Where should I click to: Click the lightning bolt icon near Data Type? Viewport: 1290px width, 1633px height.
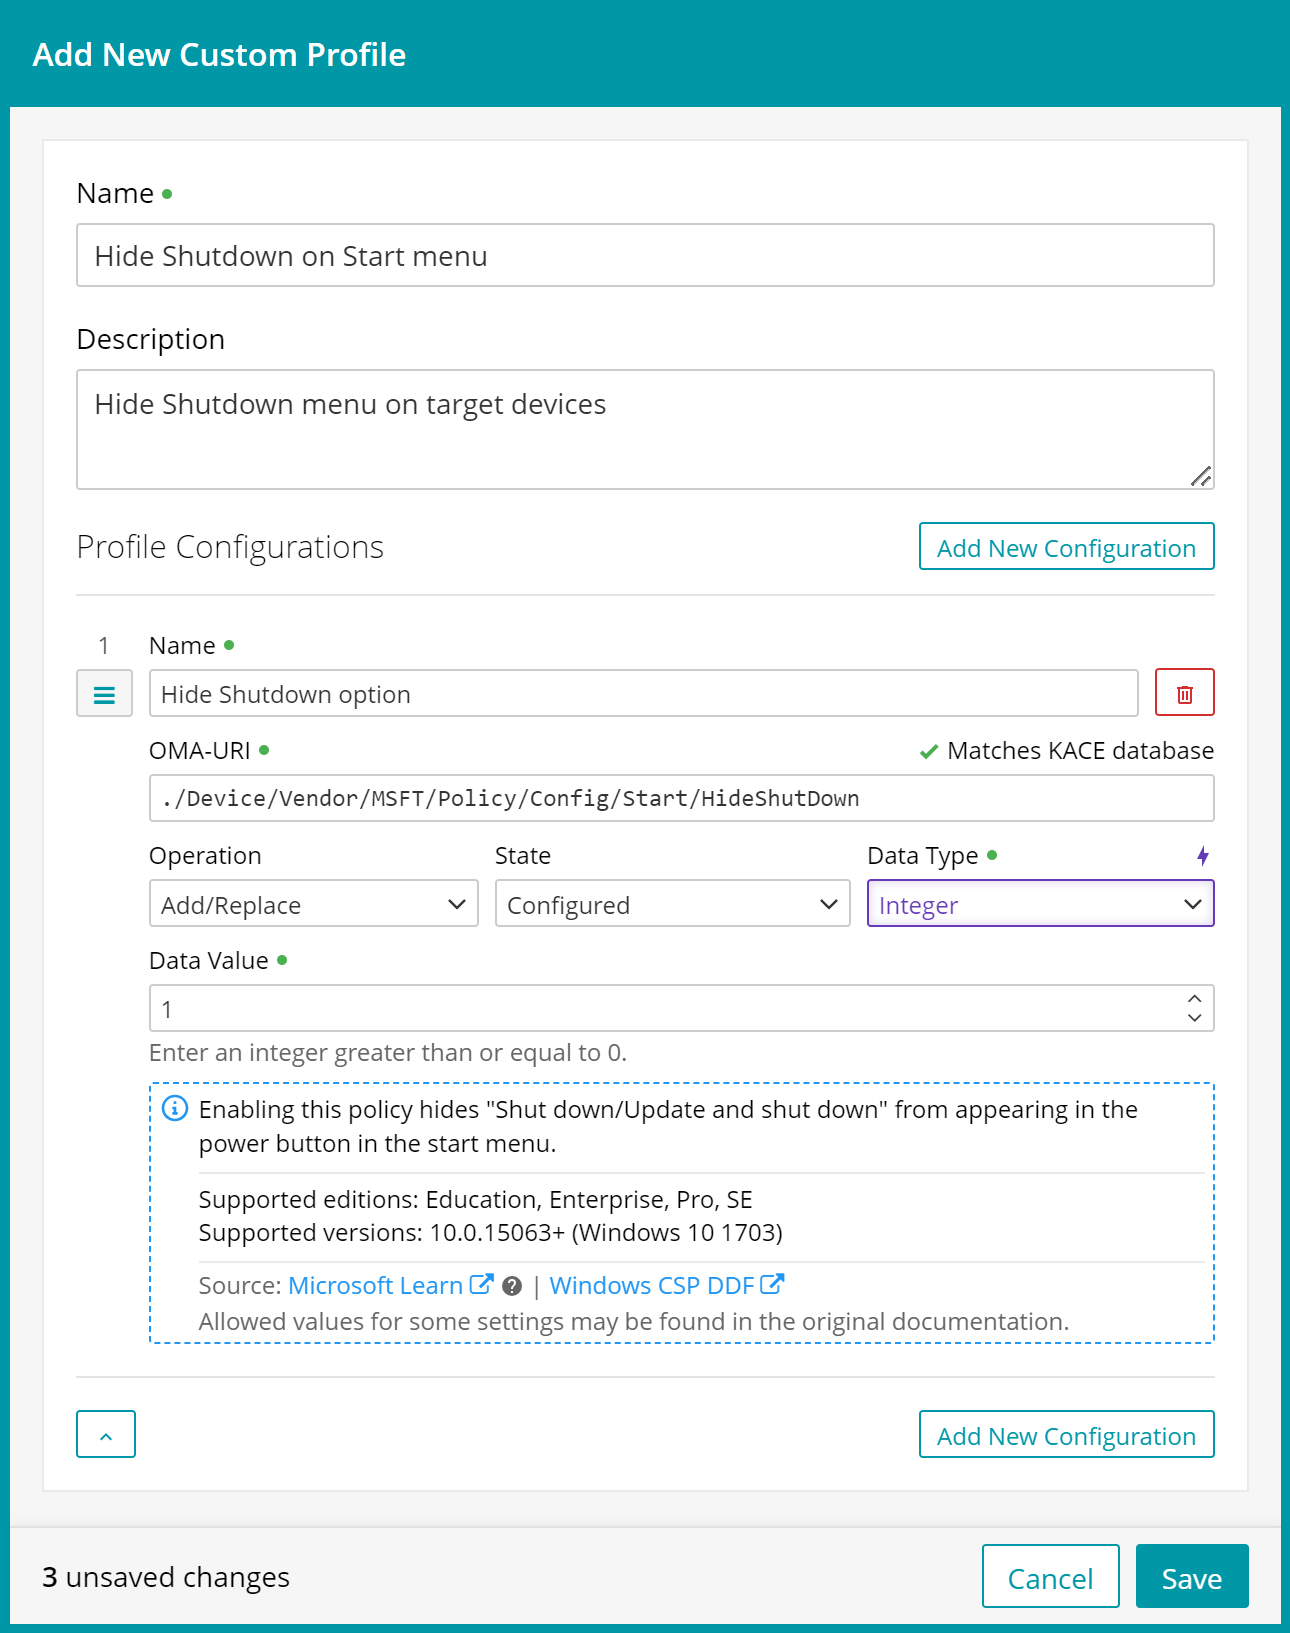1203,856
